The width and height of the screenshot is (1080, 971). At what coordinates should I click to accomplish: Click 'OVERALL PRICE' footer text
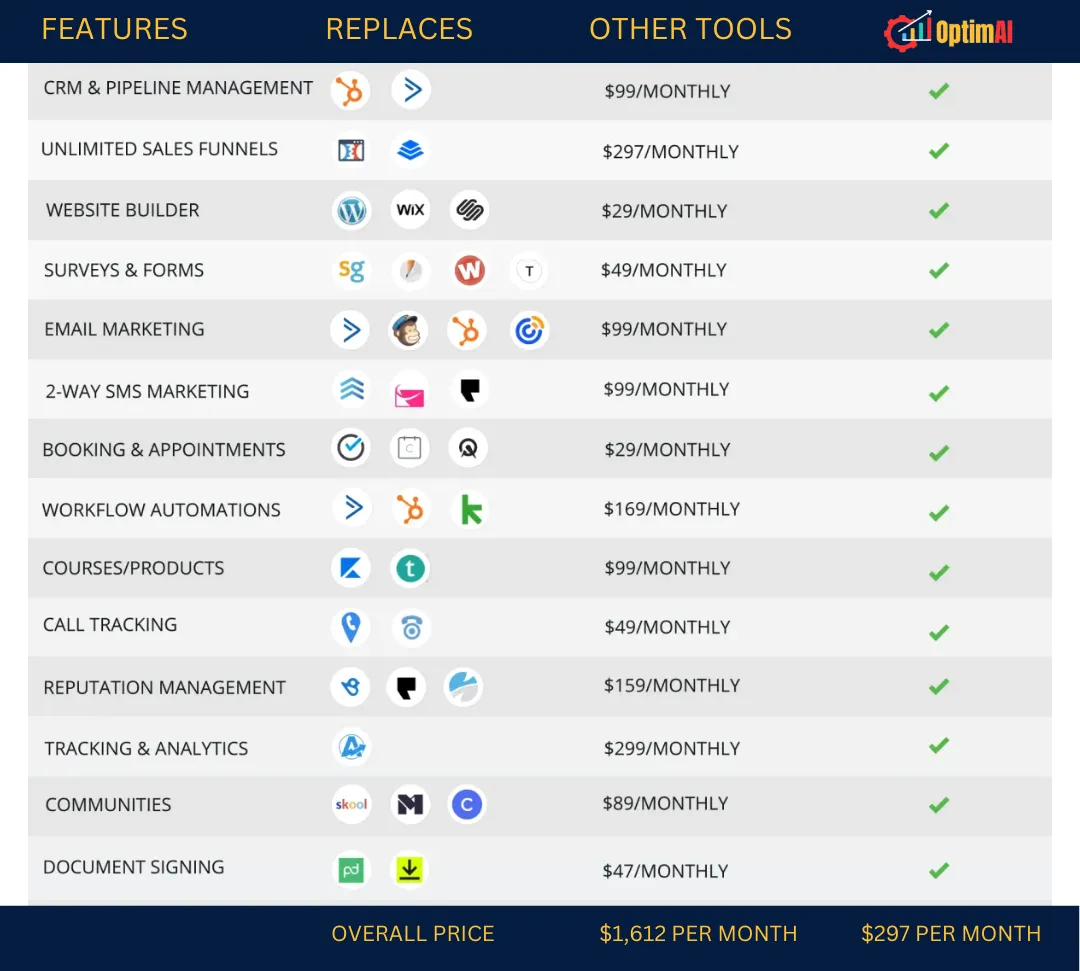point(413,934)
